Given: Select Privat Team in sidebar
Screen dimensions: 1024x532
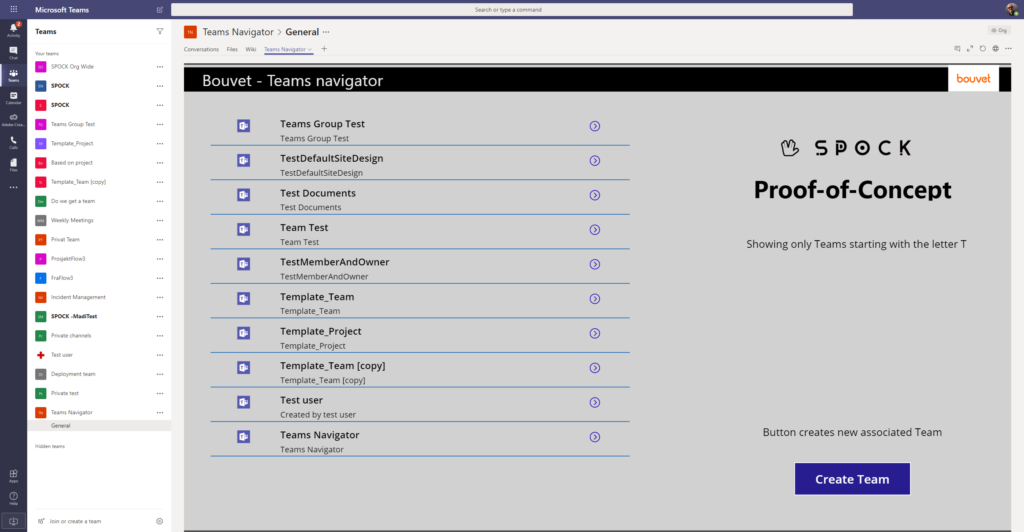Looking at the screenshot, I should tap(65, 240).
